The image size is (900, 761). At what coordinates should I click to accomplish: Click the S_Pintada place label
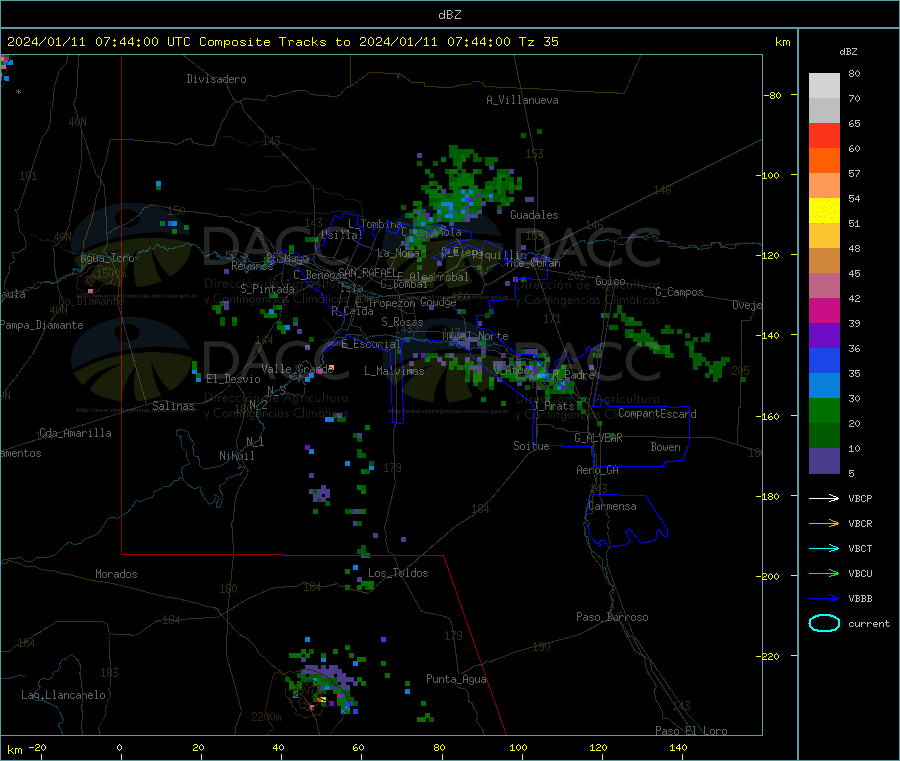267,289
